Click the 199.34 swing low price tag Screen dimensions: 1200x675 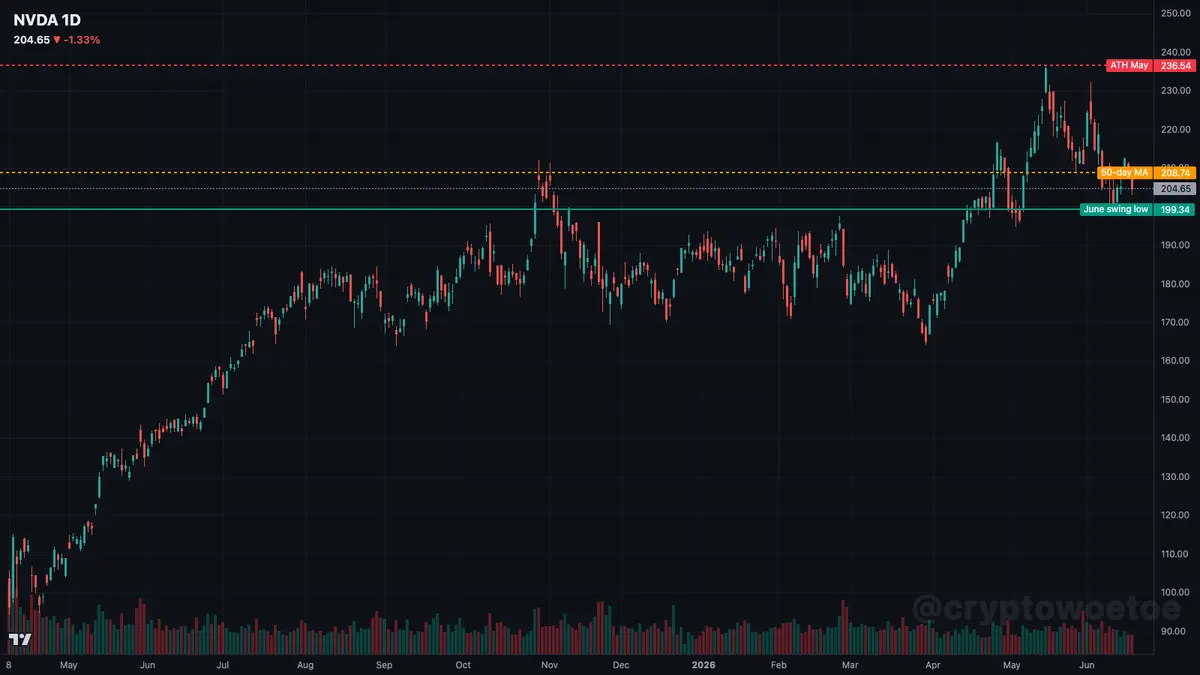coord(1175,210)
